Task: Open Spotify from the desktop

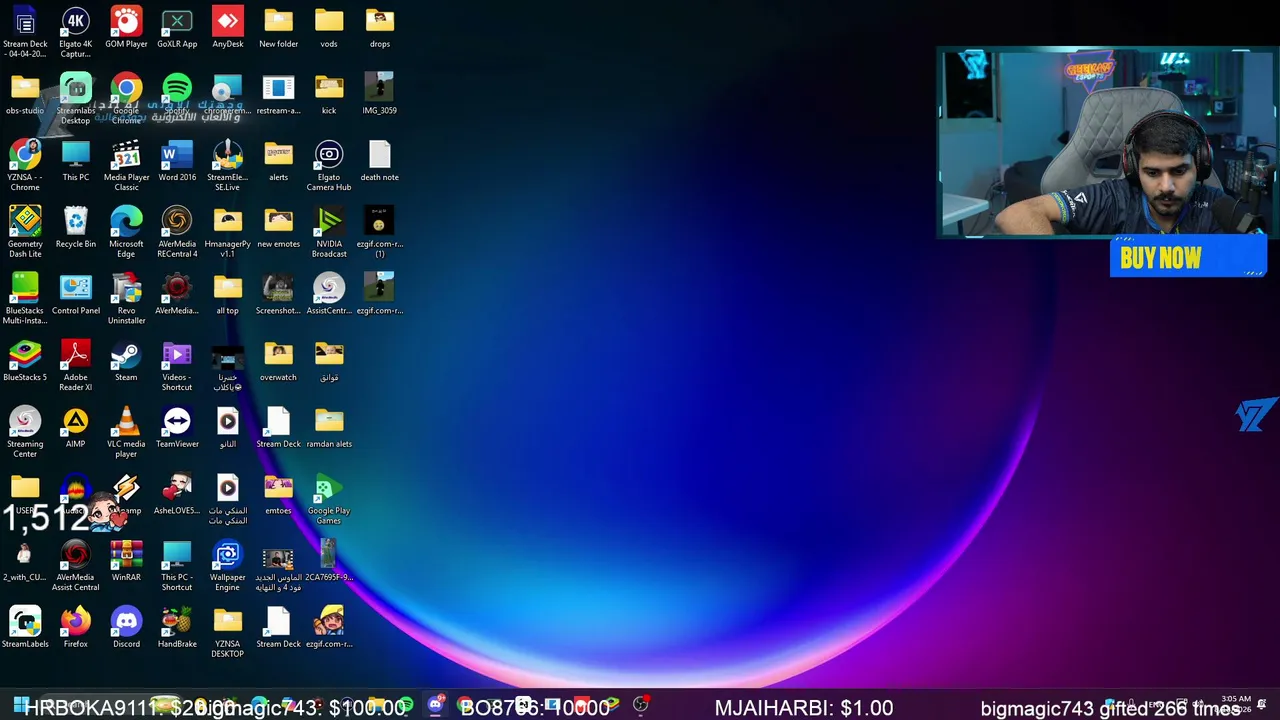Action: [x=177, y=94]
